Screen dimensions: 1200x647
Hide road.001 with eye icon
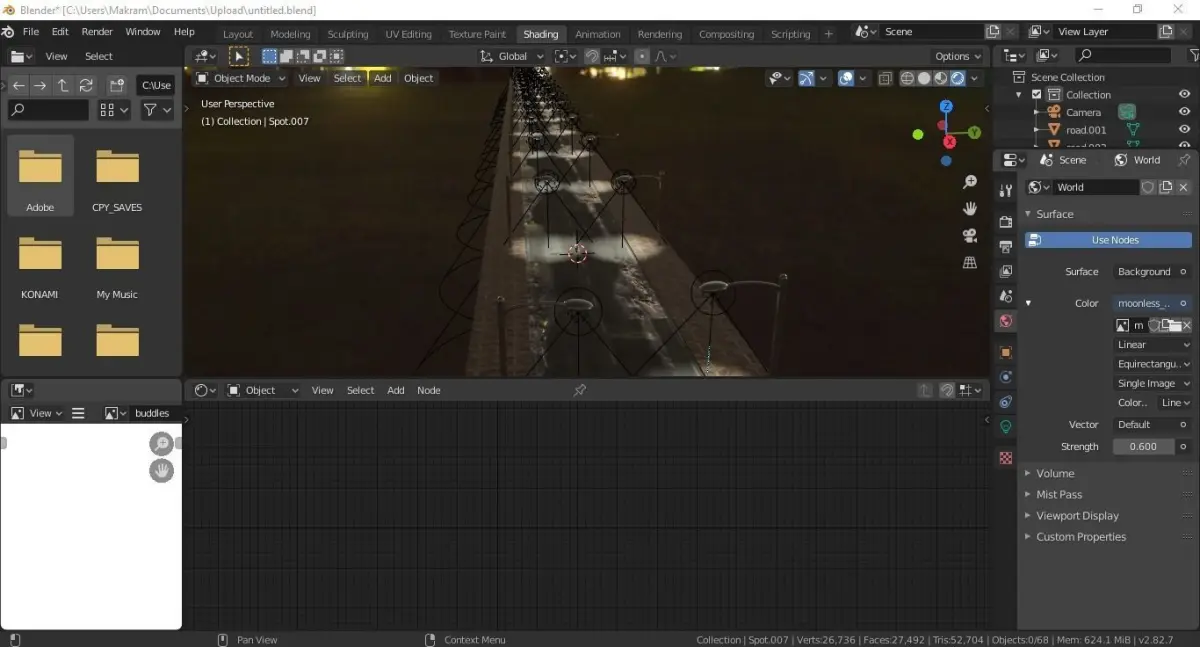(1184, 130)
